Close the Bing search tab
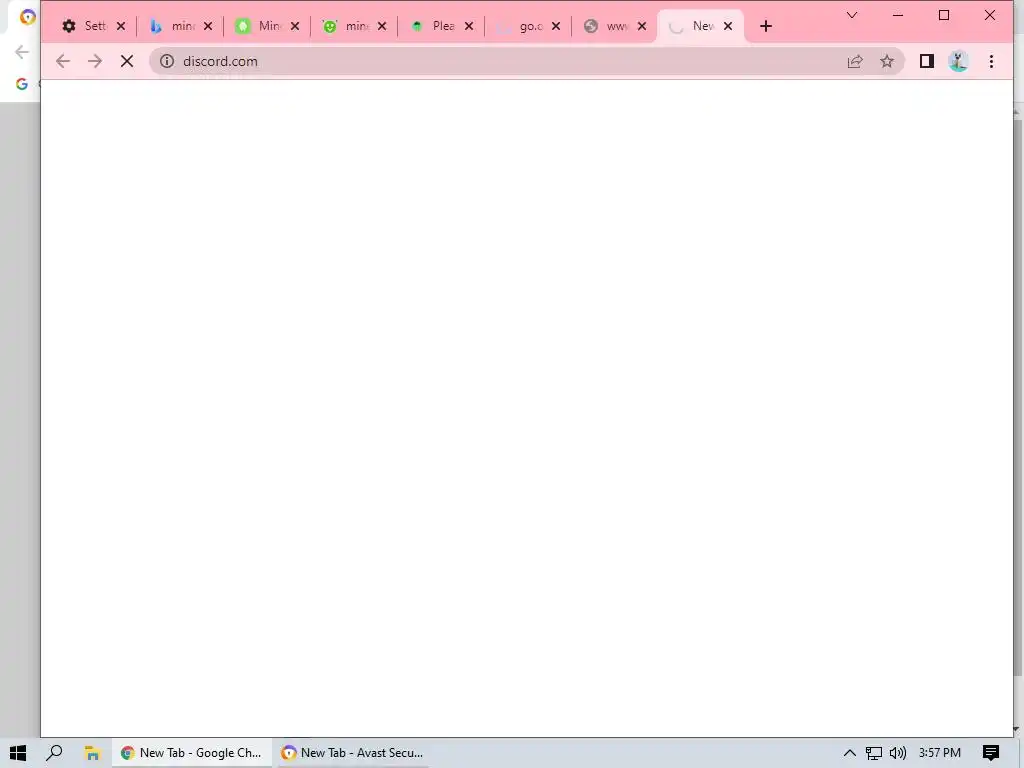This screenshot has height=768, width=1024. (x=208, y=26)
